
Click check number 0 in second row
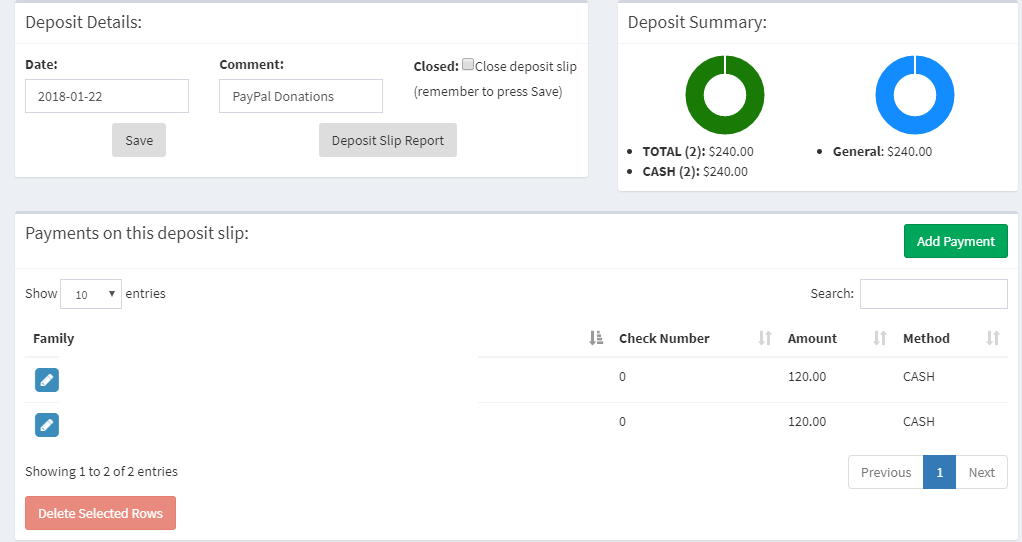622,421
